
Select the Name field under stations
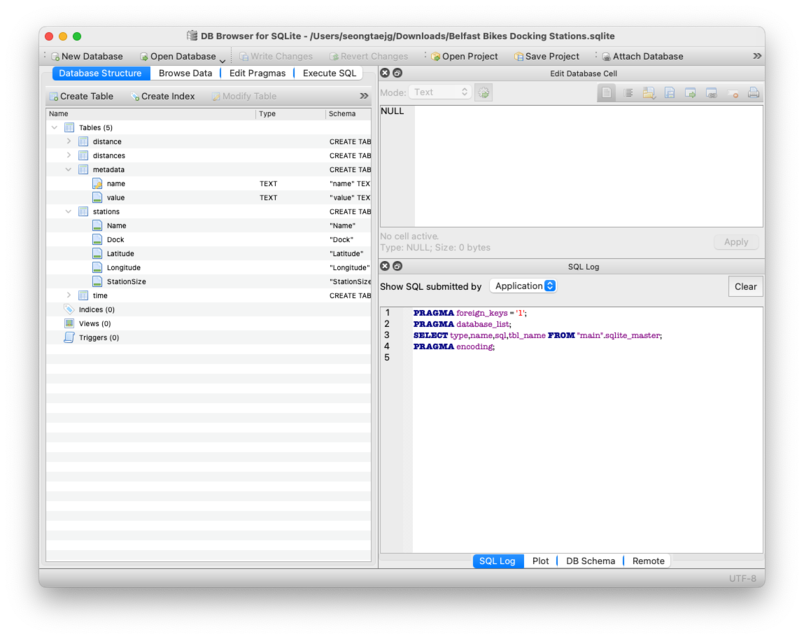[x=209, y=225]
